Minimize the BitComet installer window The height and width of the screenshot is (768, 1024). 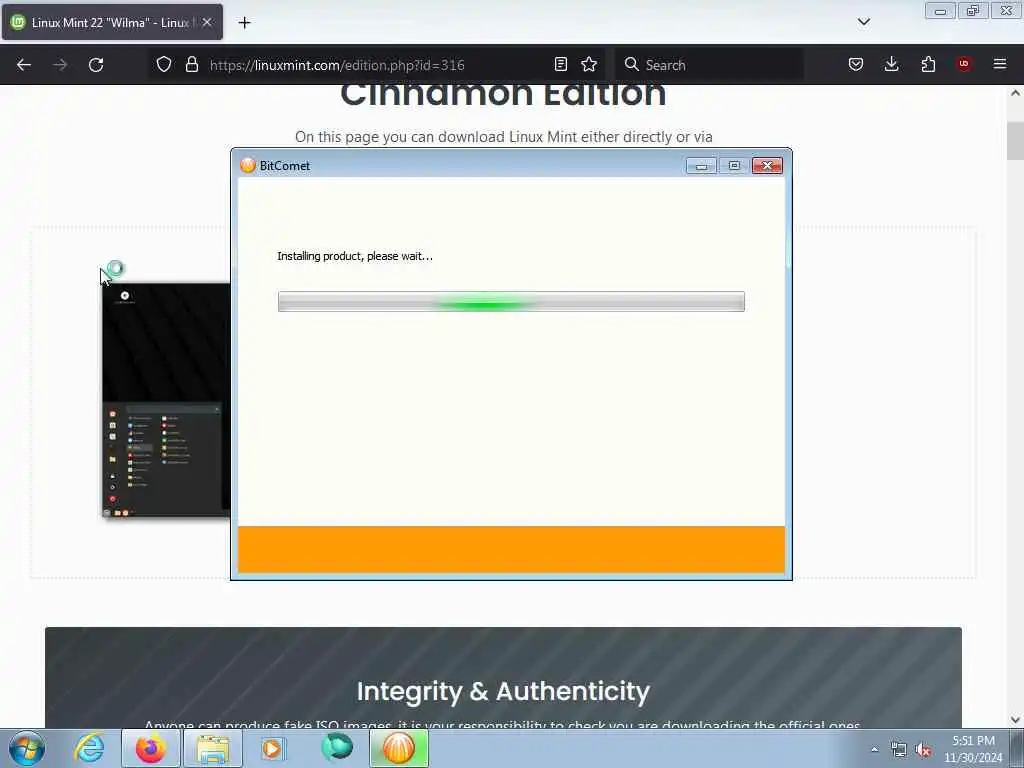(x=701, y=166)
